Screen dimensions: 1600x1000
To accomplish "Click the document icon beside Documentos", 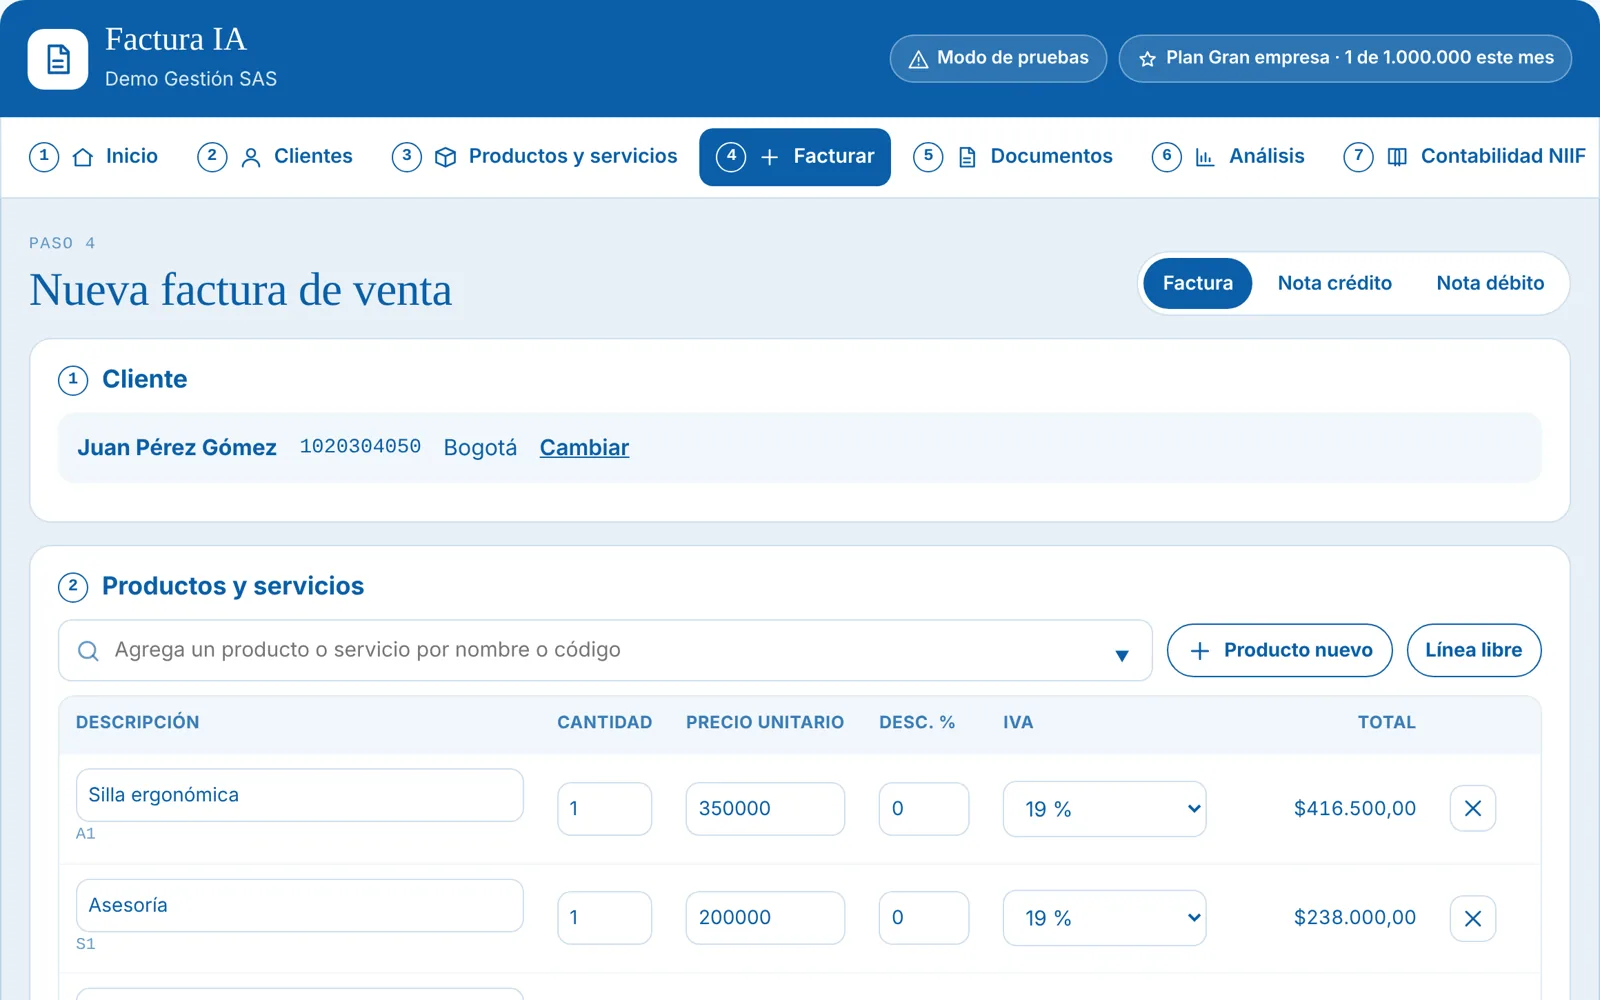I will tap(967, 157).
